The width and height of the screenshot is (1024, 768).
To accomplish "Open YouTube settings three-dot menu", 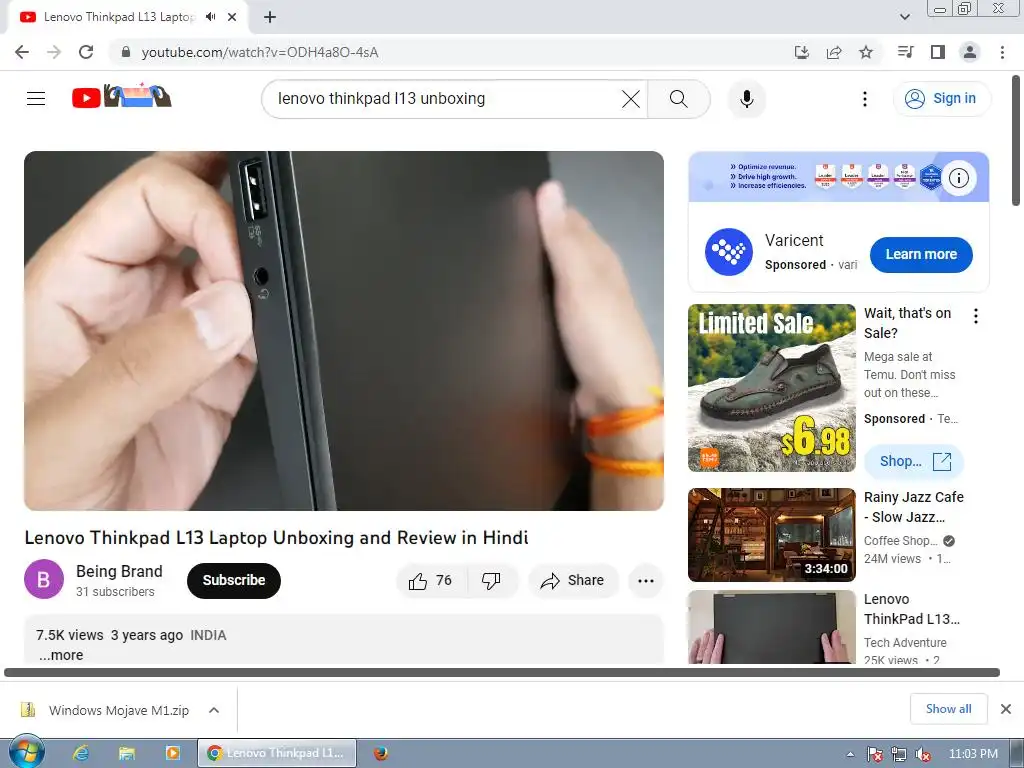I will click(865, 99).
